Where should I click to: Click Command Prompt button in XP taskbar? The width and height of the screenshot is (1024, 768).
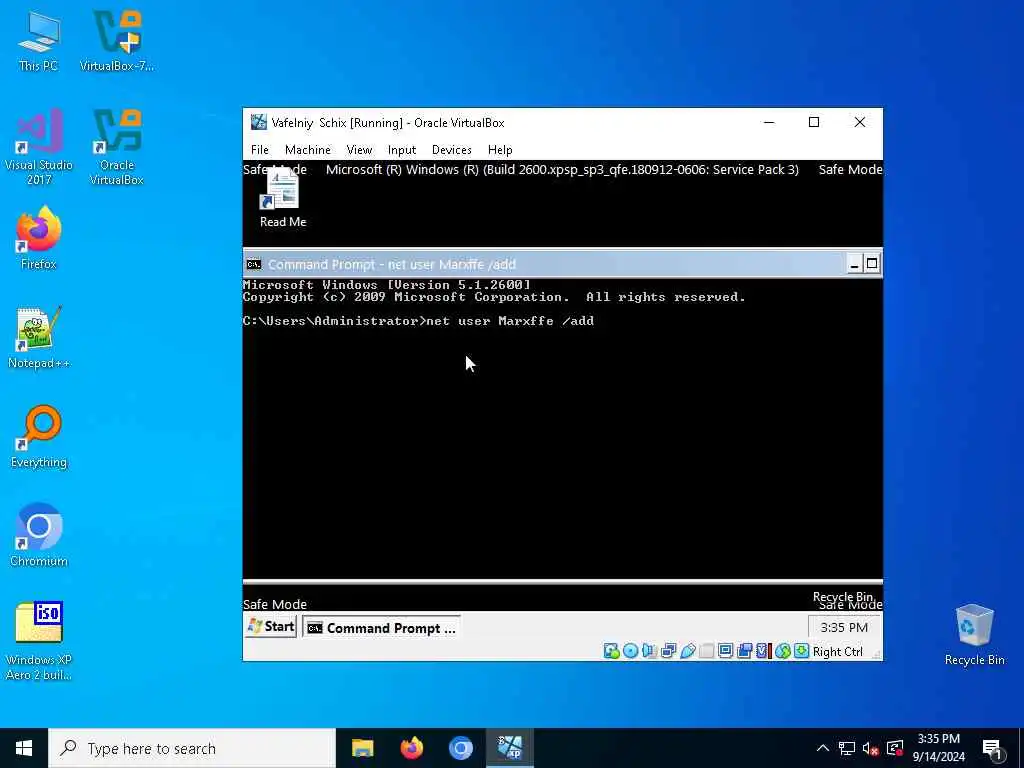(x=382, y=628)
